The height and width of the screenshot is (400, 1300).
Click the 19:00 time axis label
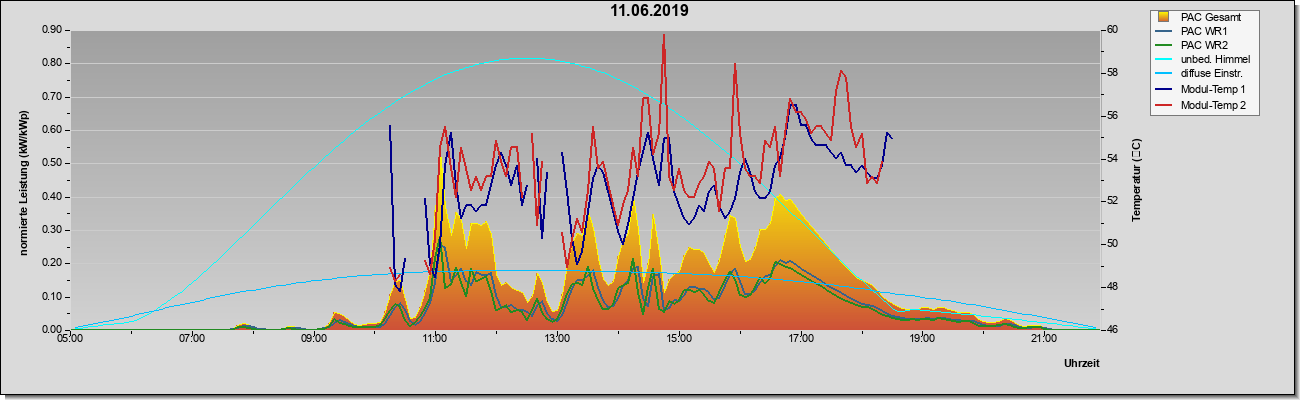tap(922, 339)
